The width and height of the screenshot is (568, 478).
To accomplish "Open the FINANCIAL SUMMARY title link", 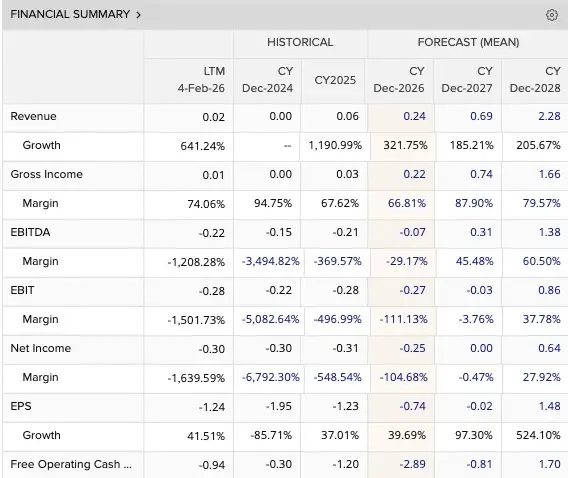I will pos(70,14).
